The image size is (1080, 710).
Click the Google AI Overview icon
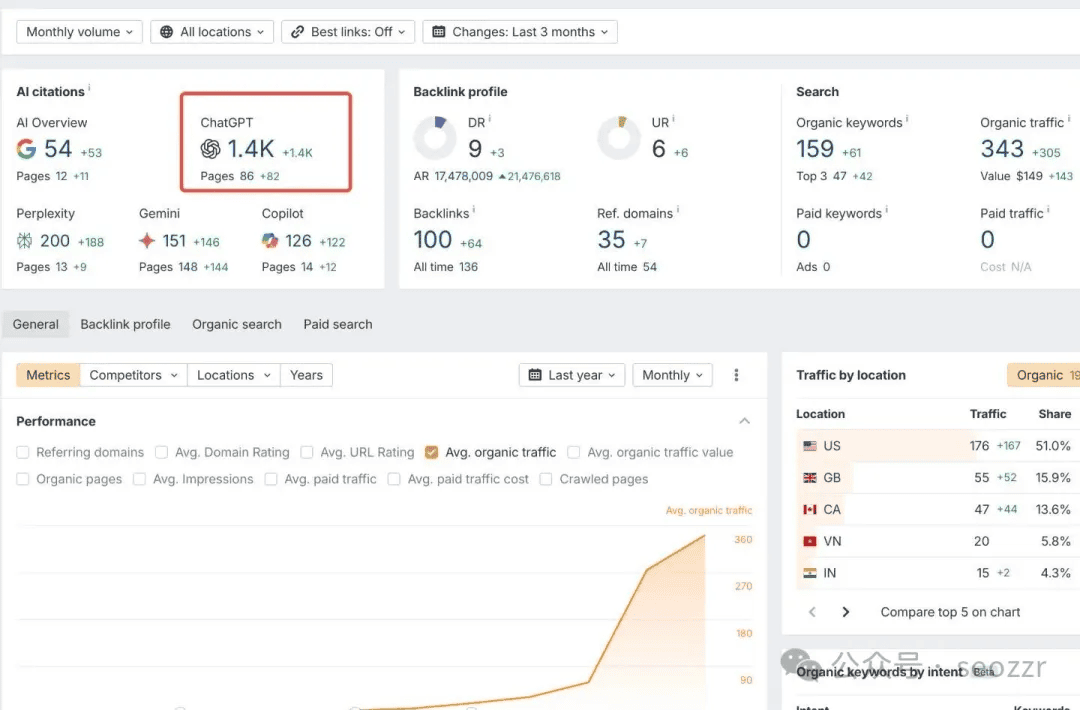coord(27,150)
